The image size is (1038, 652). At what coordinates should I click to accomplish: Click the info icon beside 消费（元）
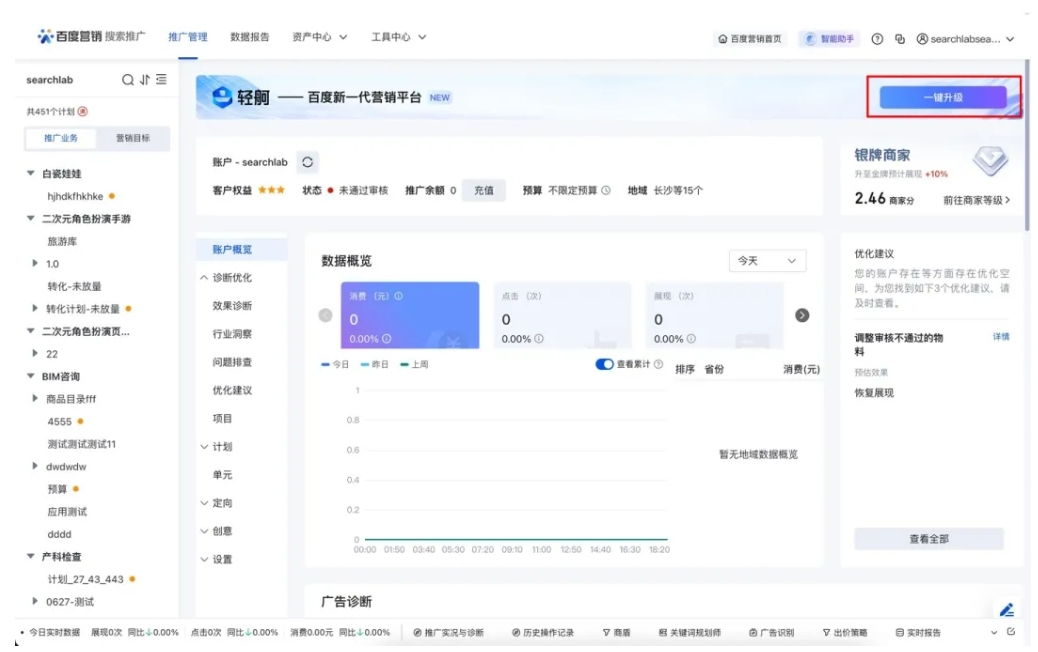399,296
